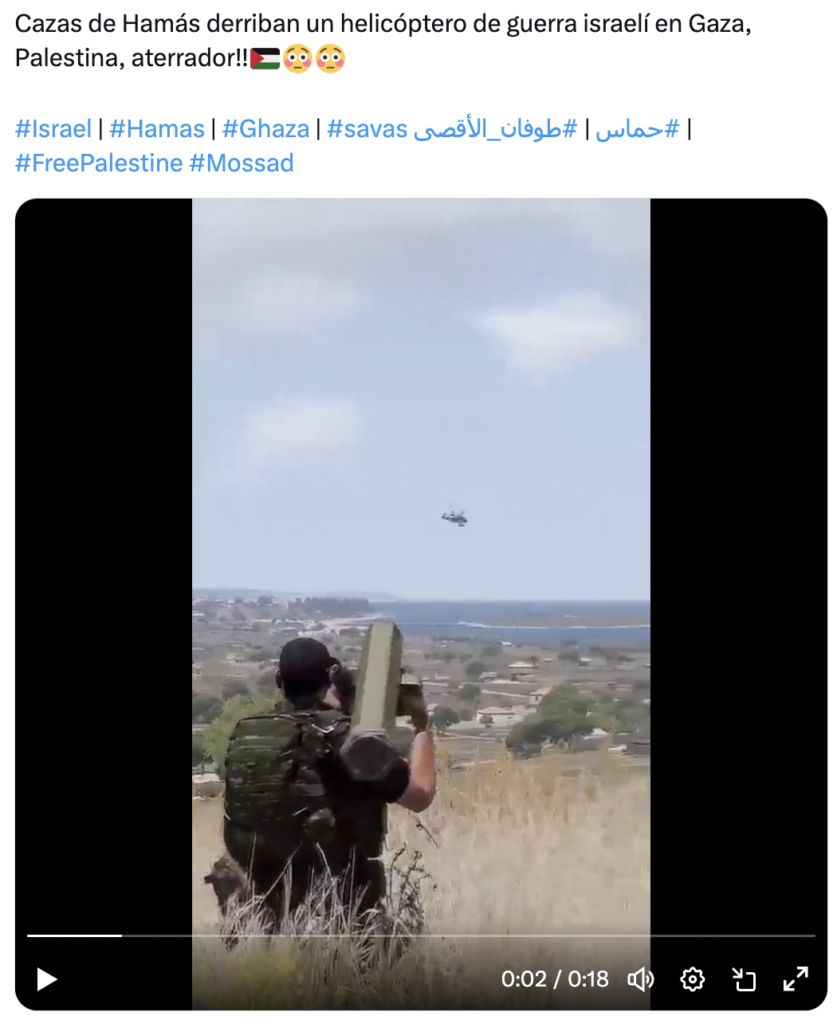Seek to the middle of the progress bar
Screen dimensions: 837x1024
[x=421, y=936]
